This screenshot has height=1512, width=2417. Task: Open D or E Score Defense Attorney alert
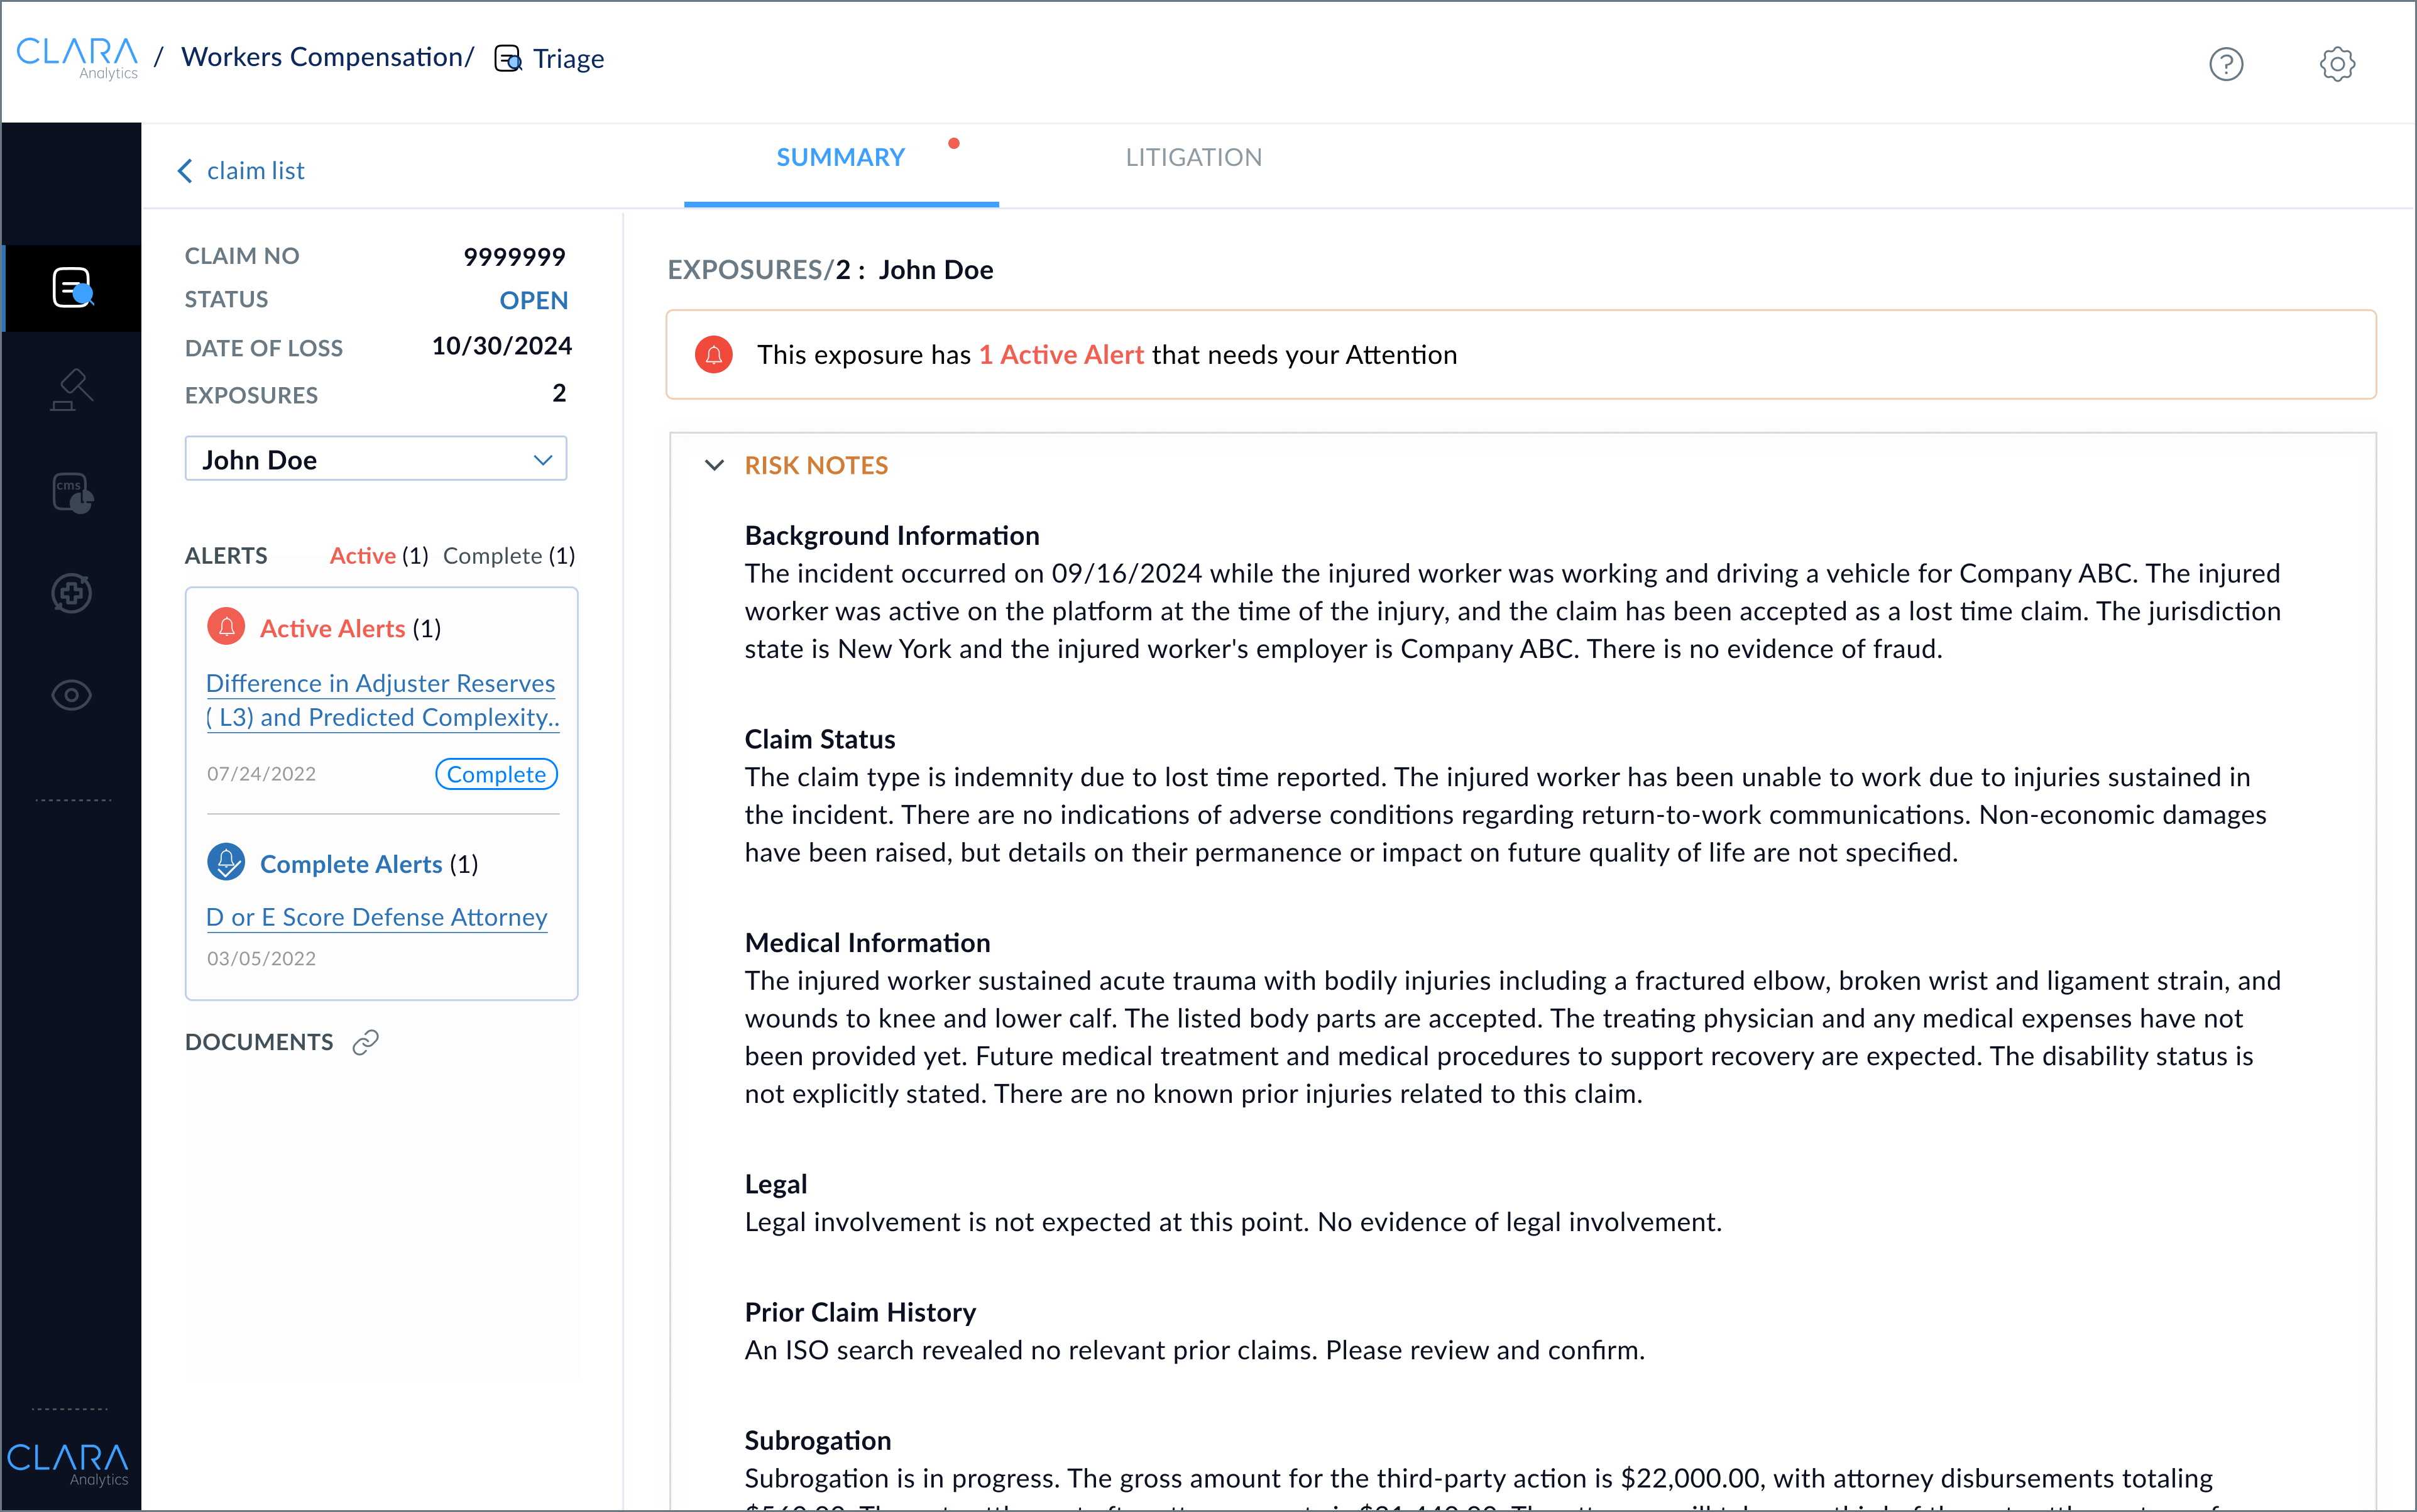(x=377, y=917)
